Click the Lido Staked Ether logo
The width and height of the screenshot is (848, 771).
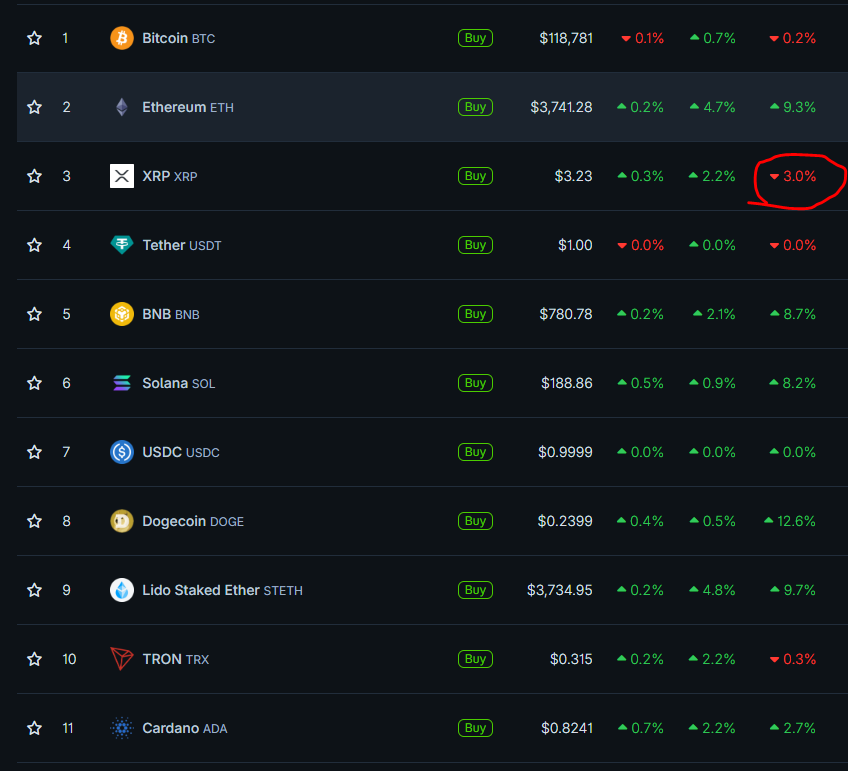[122, 590]
